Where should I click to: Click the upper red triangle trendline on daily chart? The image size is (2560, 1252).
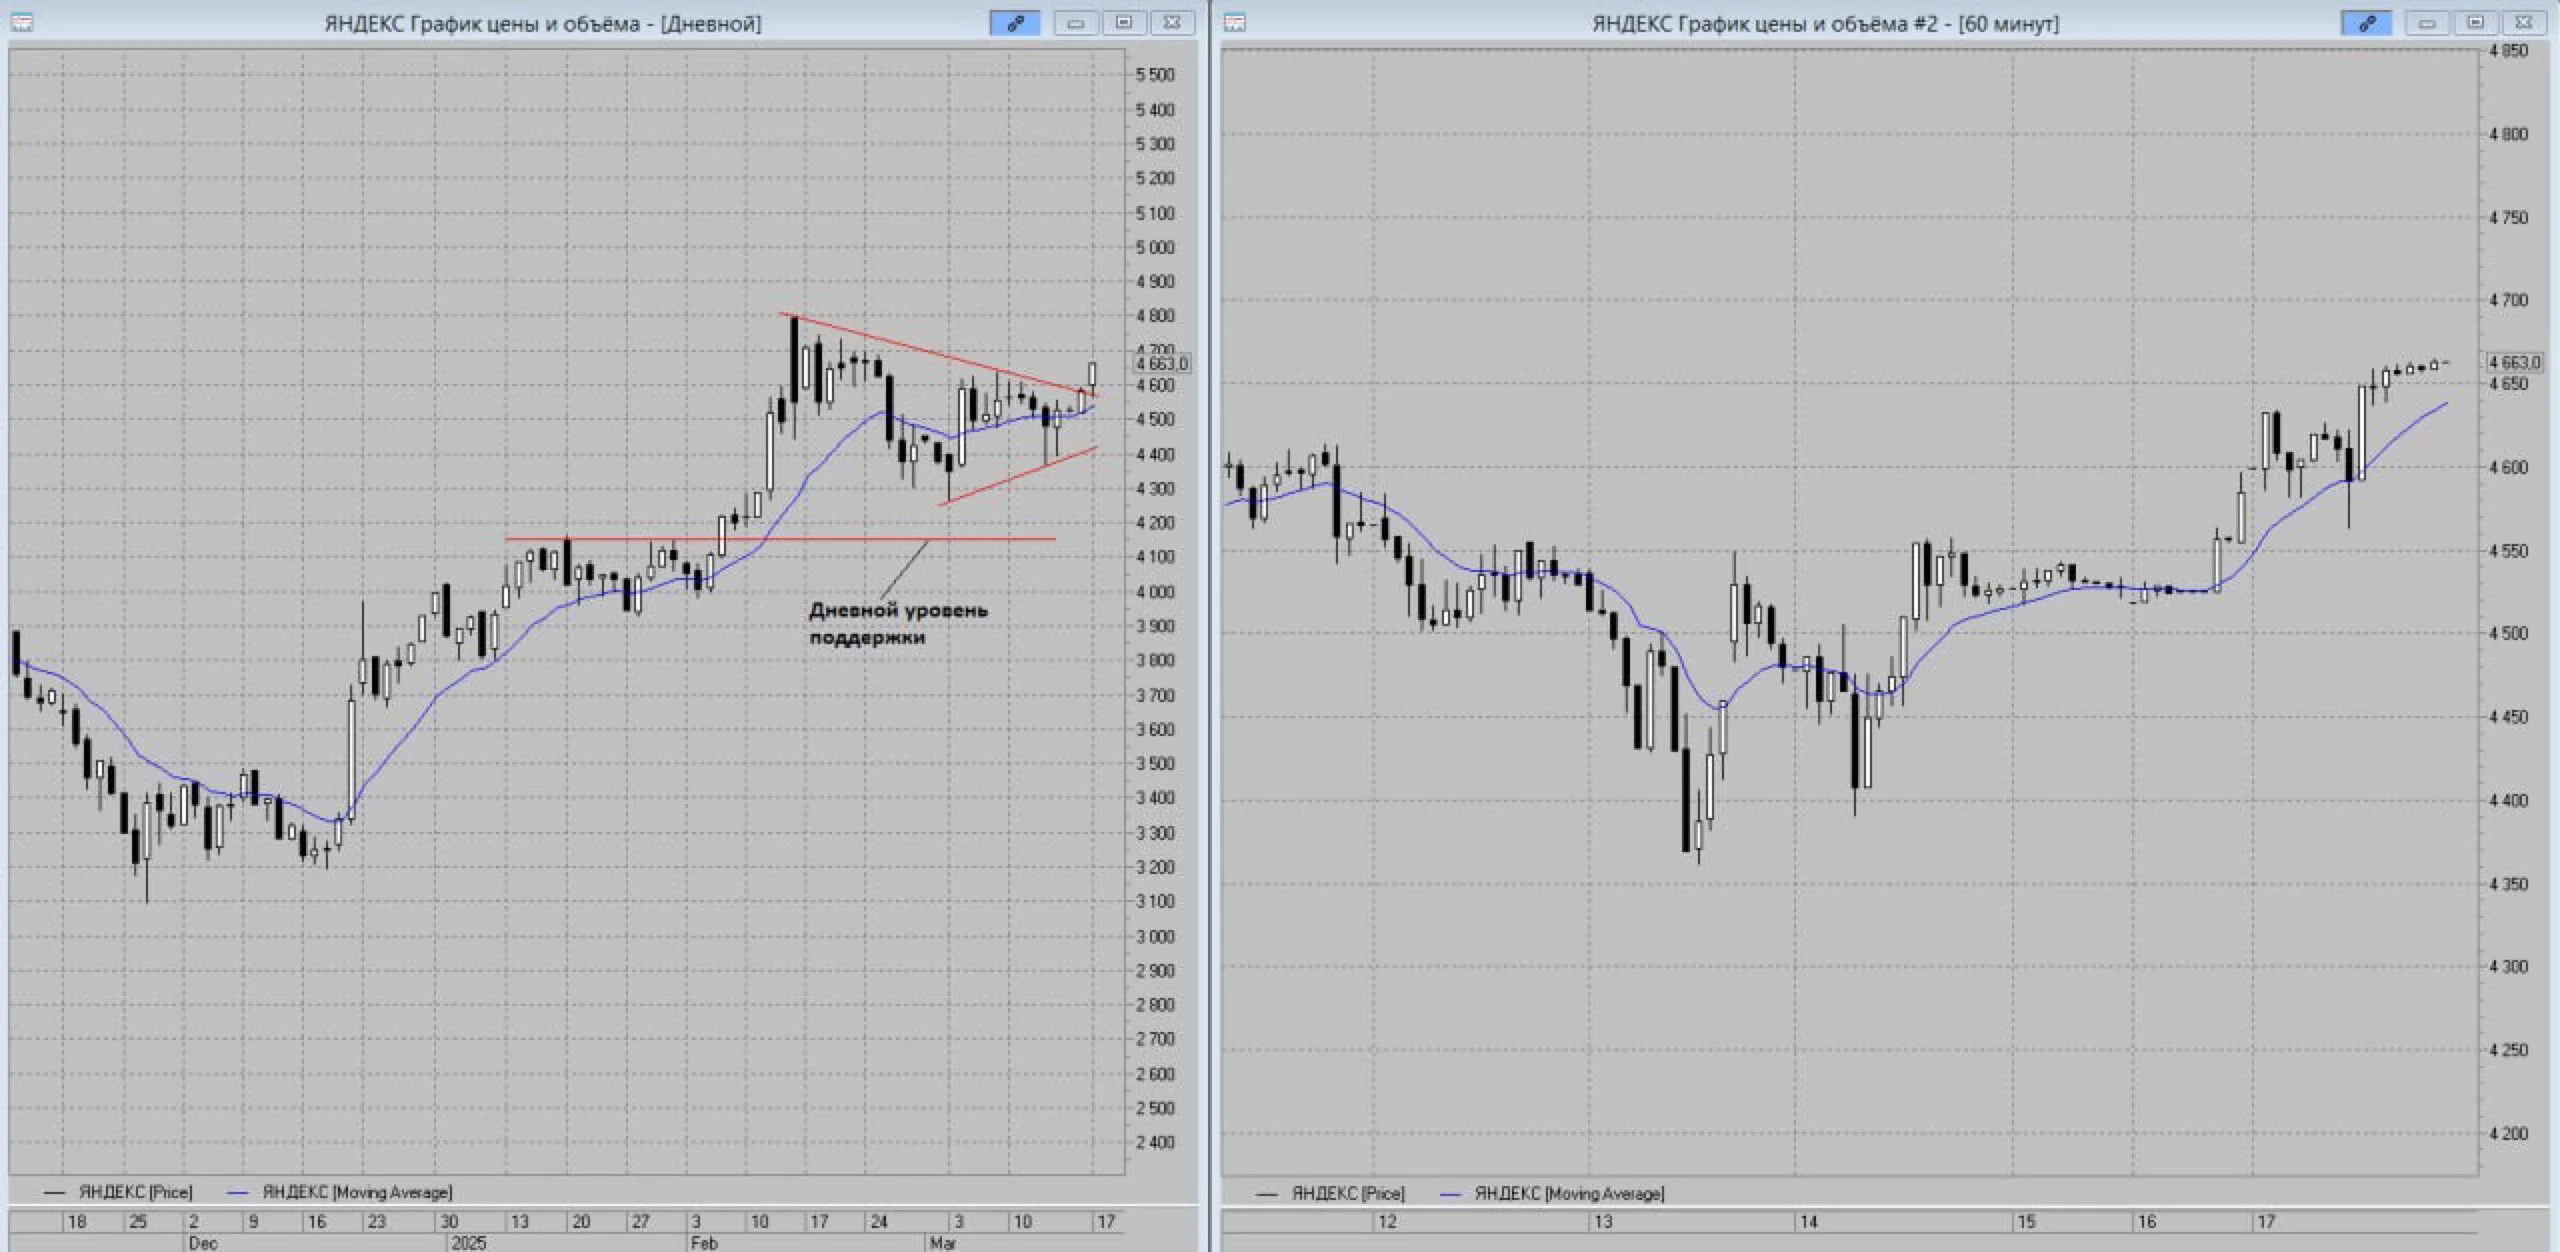940,355
